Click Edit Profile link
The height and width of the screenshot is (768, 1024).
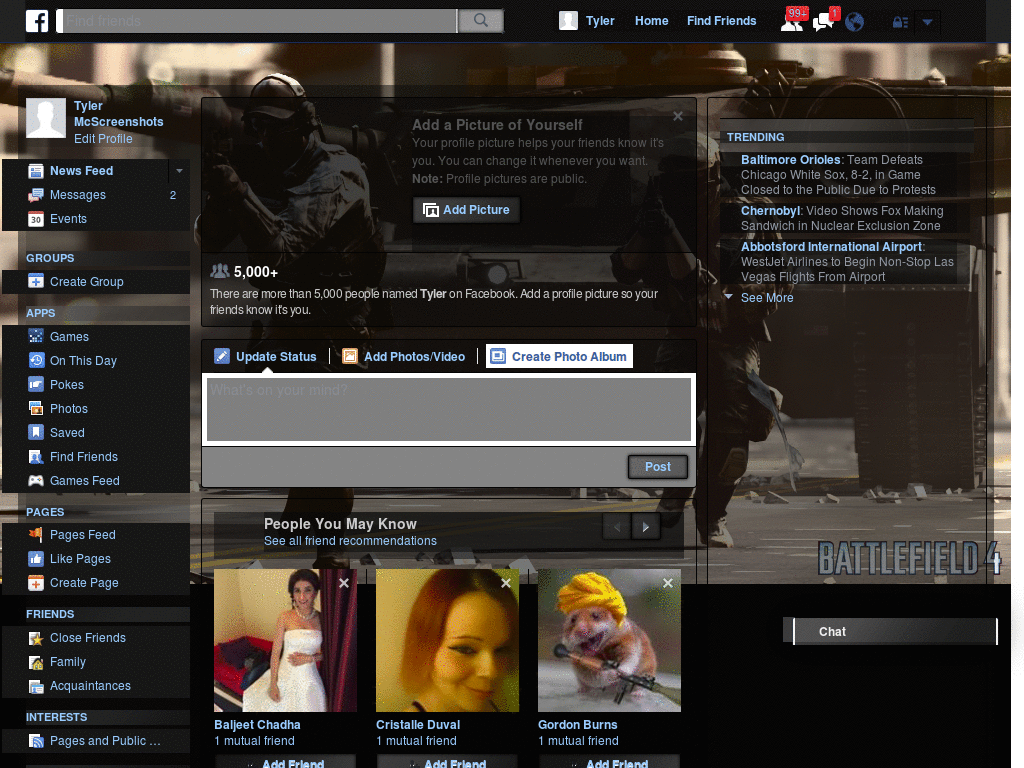click(103, 138)
